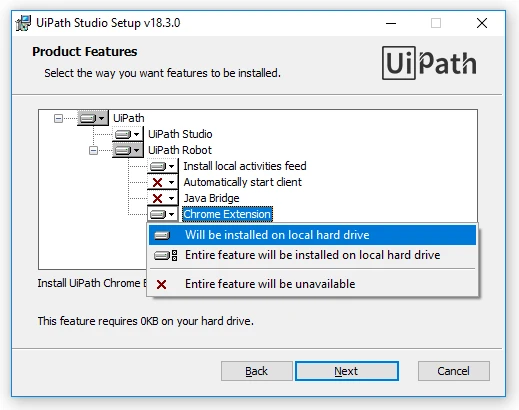The image size is (519, 410).
Task: Click the Back button
Action: pyautogui.click(x=257, y=371)
